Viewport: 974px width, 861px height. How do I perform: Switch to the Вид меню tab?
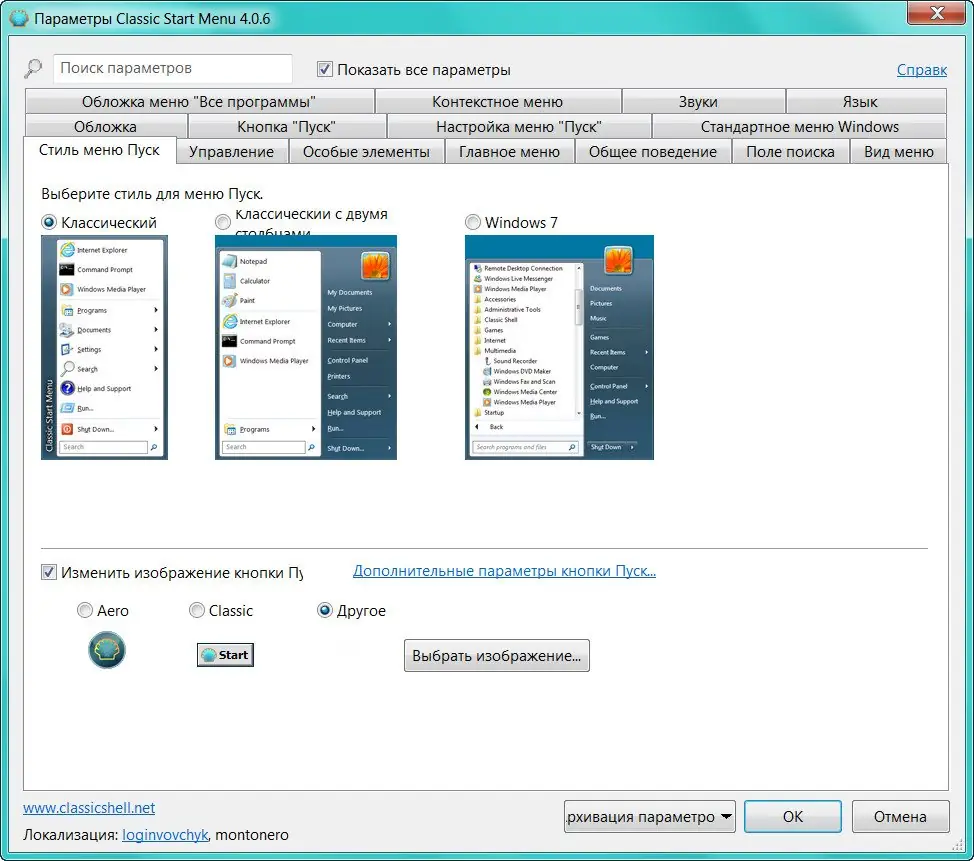(x=898, y=152)
